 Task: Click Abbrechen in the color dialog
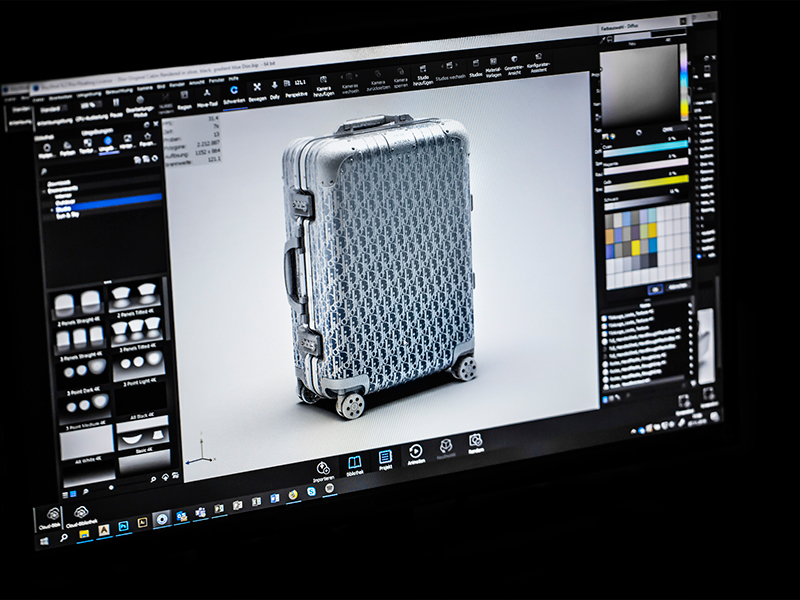coord(678,286)
